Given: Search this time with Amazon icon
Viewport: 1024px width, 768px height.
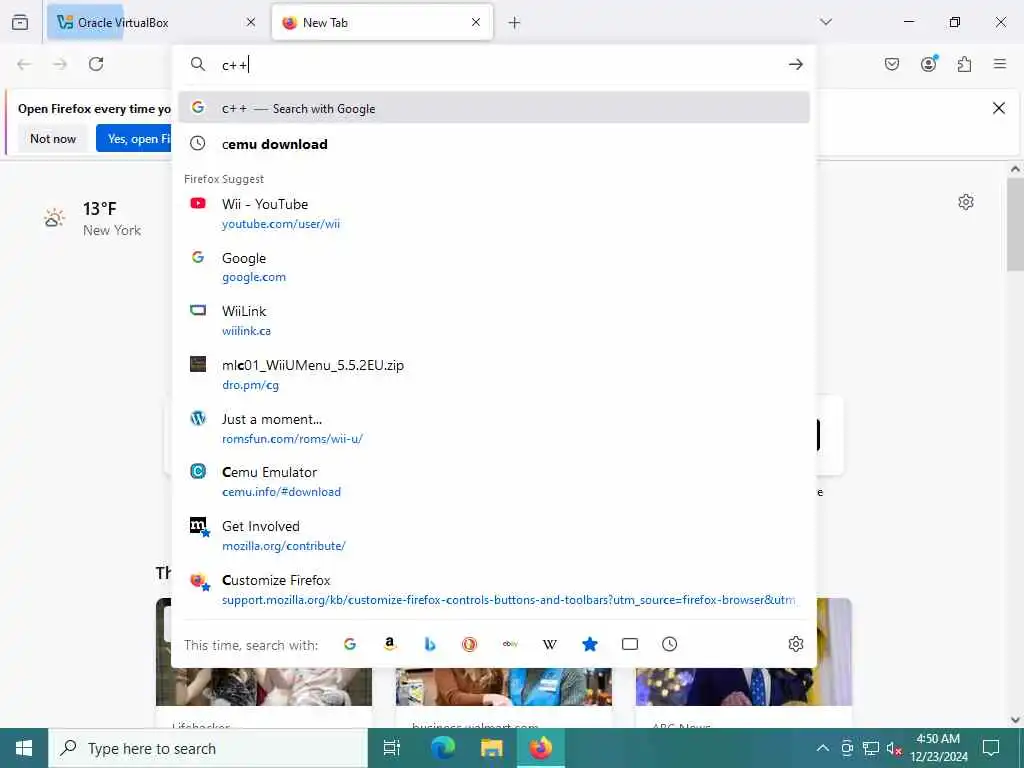Looking at the screenshot, I should (390, 645).
